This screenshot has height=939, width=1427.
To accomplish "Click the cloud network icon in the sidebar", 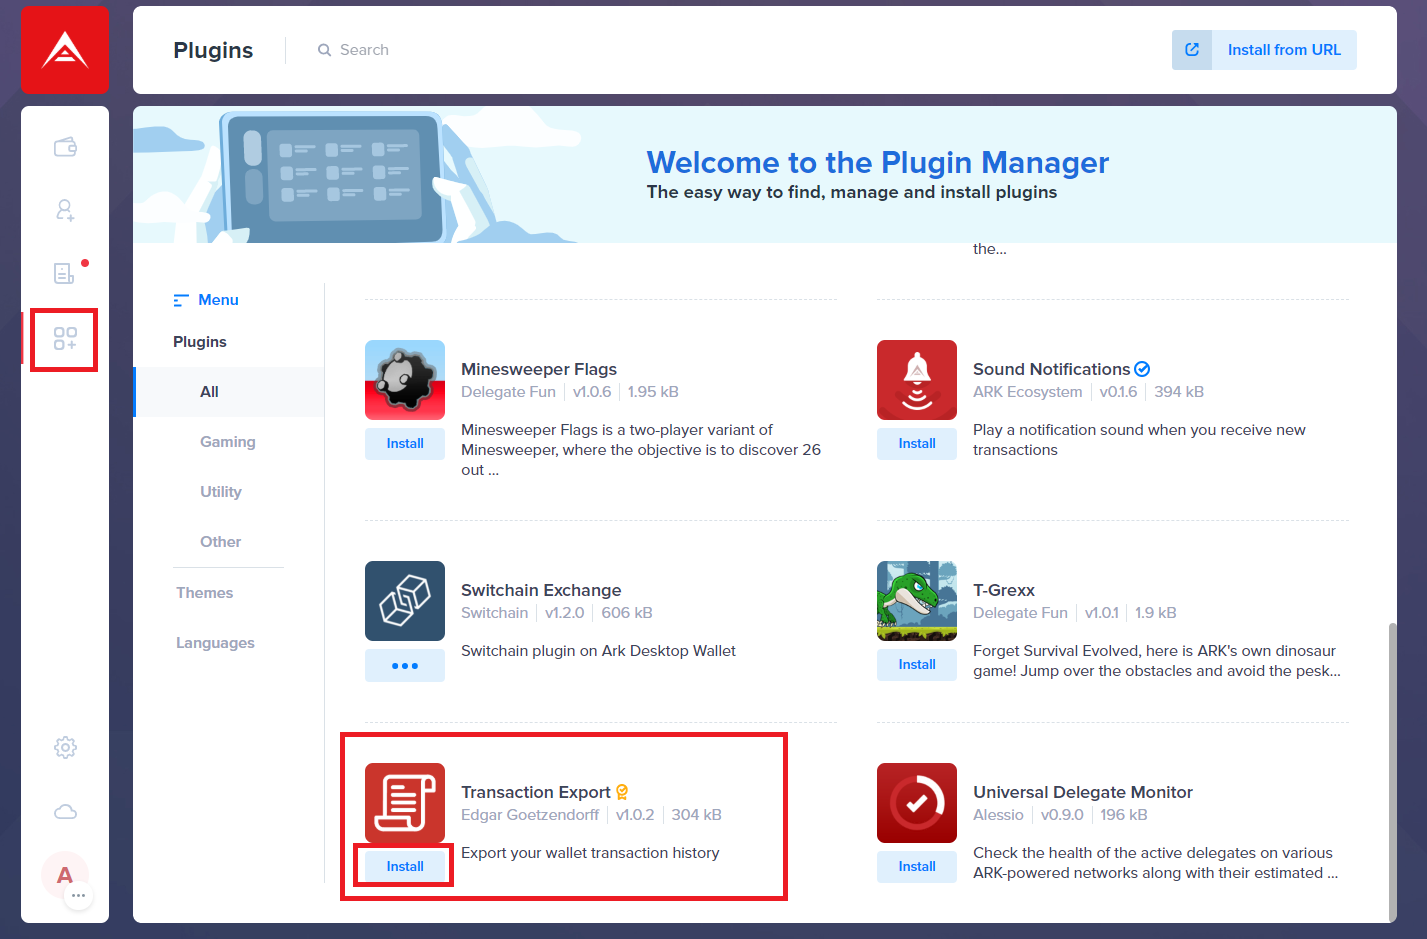I will click(65, 811).
